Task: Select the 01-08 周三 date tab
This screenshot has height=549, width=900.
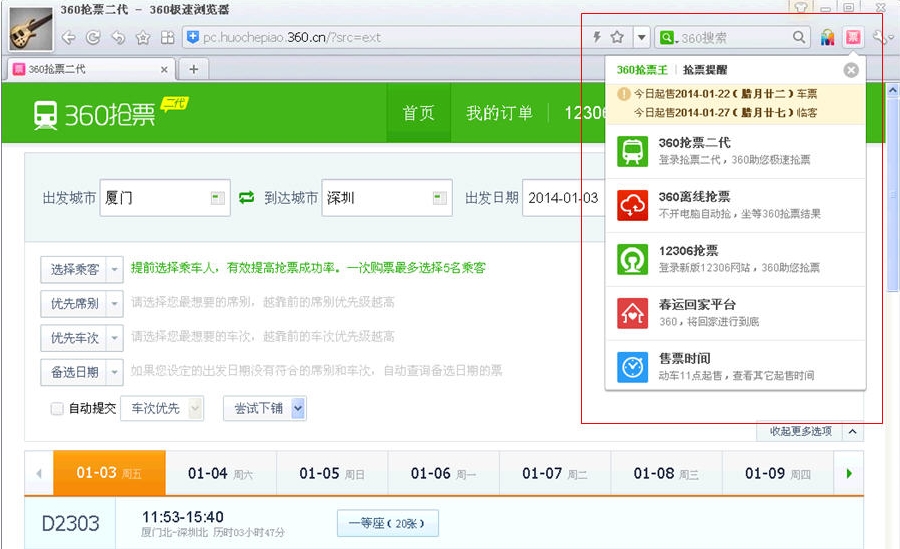Action: click(666, 473)
